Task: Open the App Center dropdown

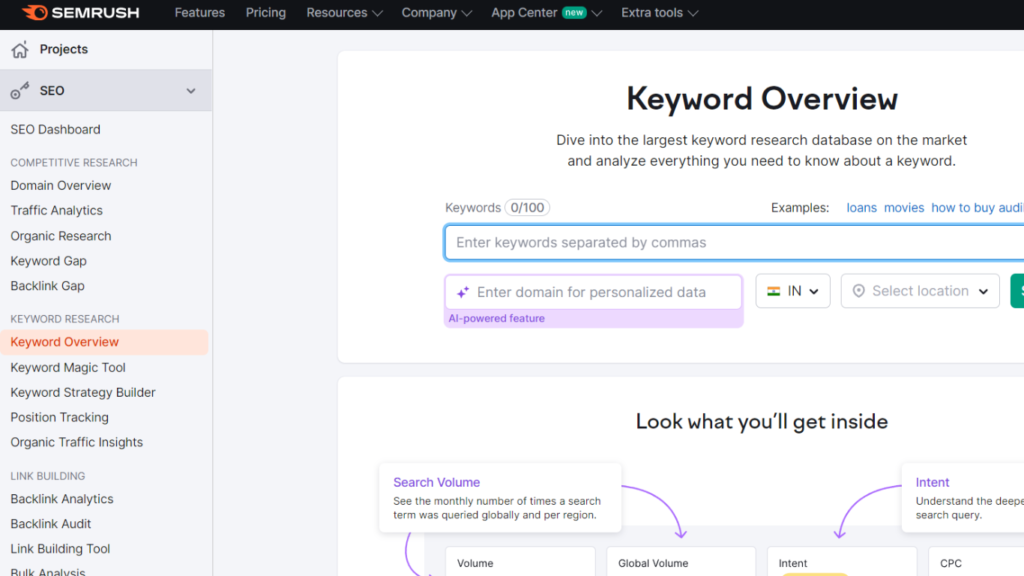Action: click(x=547, y=12)
